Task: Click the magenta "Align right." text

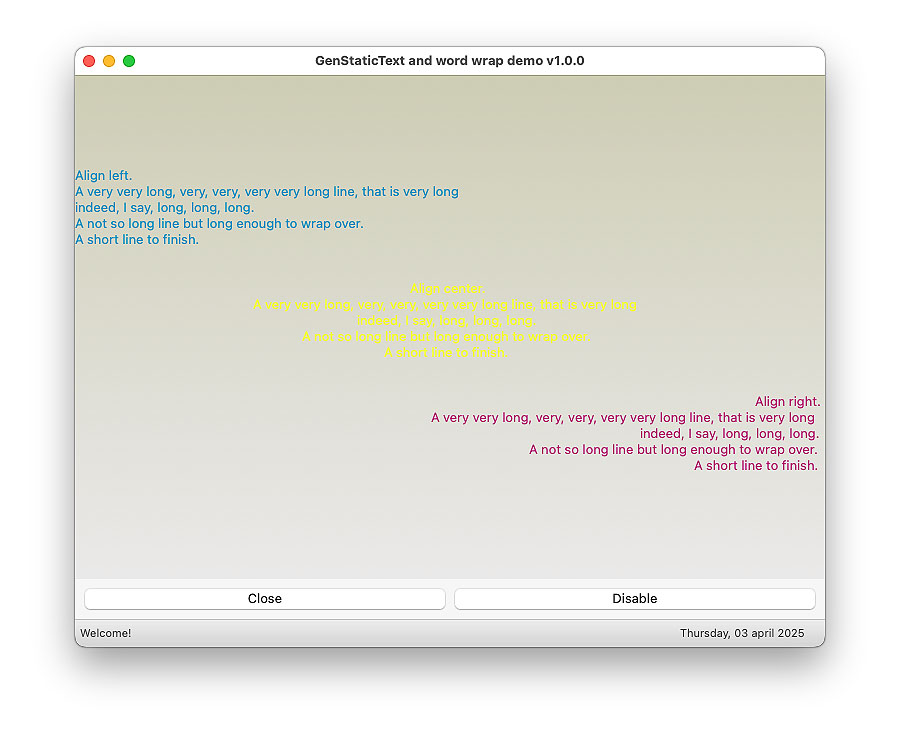Action: click(x=787, y=402)
